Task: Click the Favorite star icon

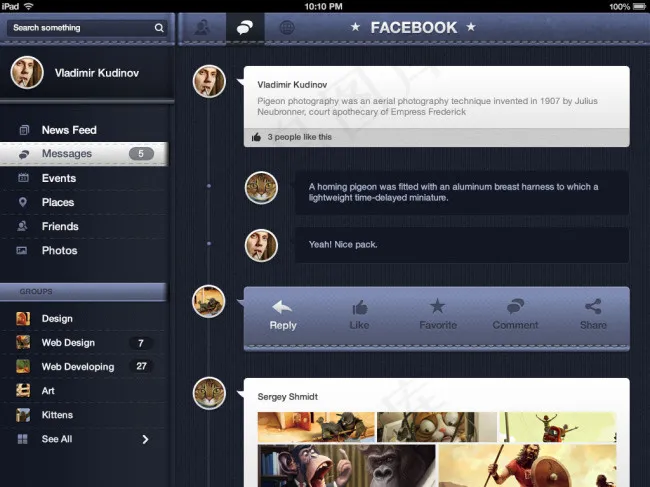Action: (x=437, y=307)
